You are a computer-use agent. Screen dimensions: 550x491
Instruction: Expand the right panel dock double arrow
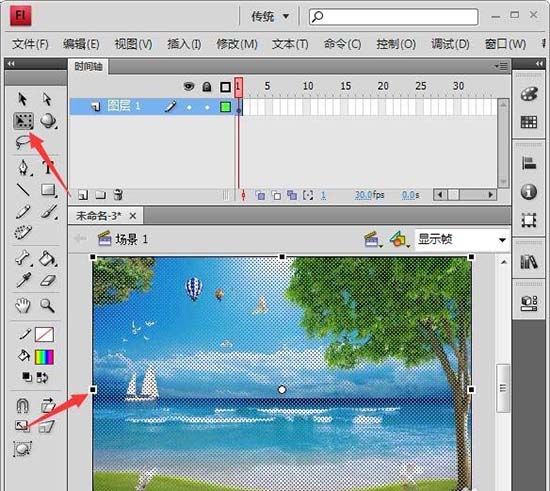tap(539, 63)
